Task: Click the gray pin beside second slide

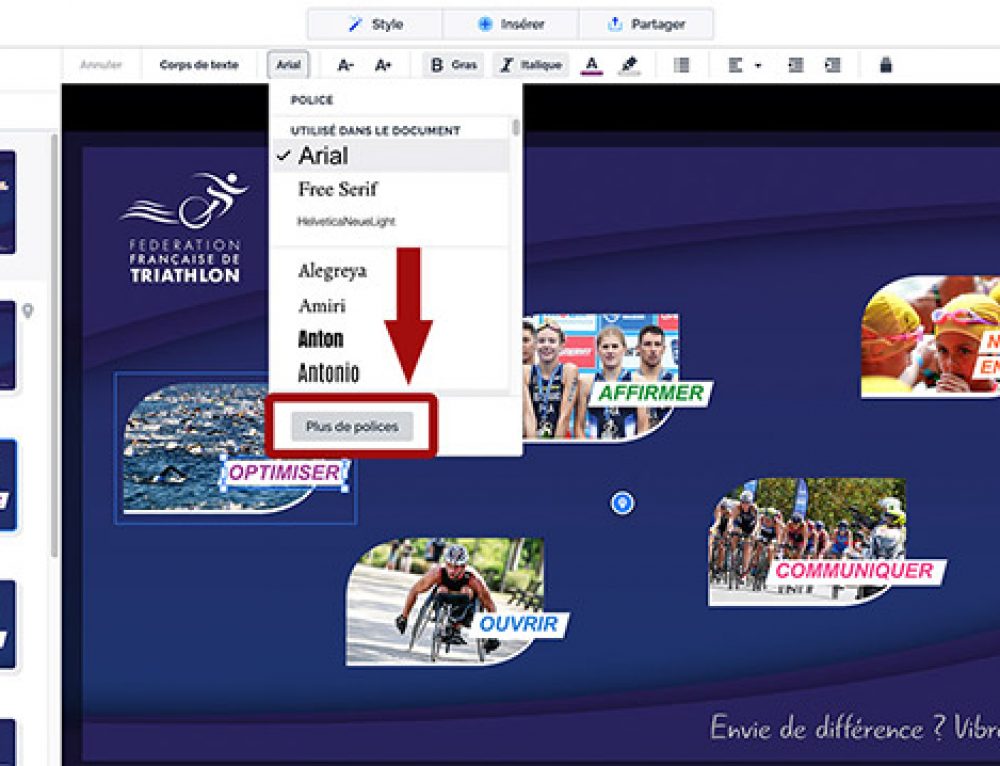Action: tap(27, 311)
